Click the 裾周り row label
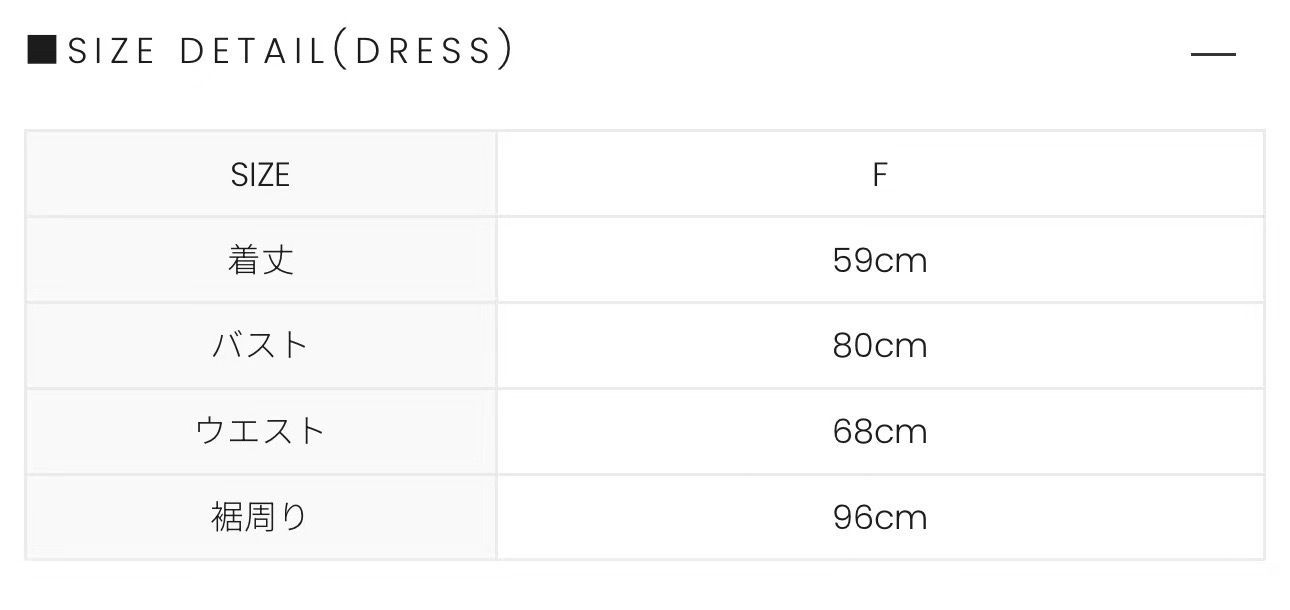The height and width of the screenshot is (610, 1290). coord(261,517)
